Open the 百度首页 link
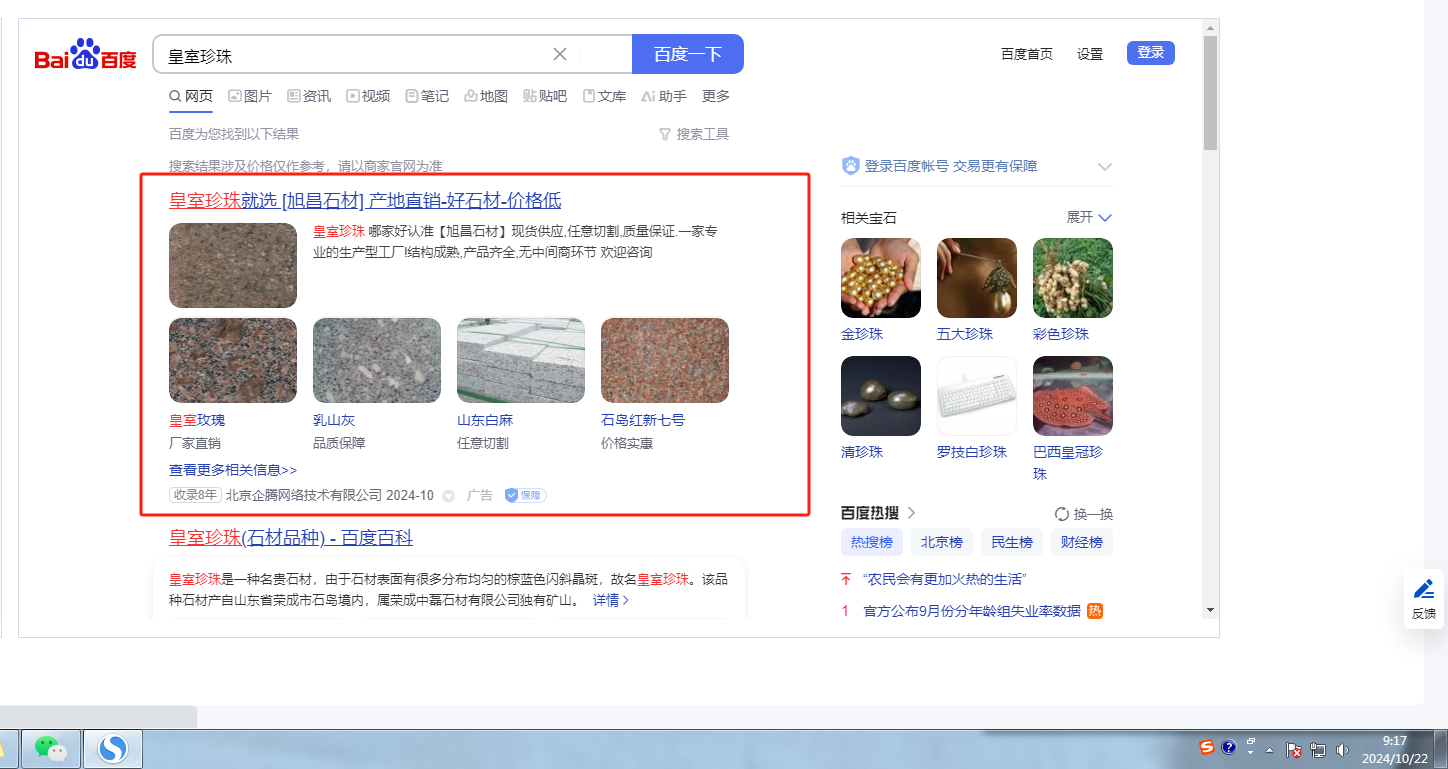 1027,54
